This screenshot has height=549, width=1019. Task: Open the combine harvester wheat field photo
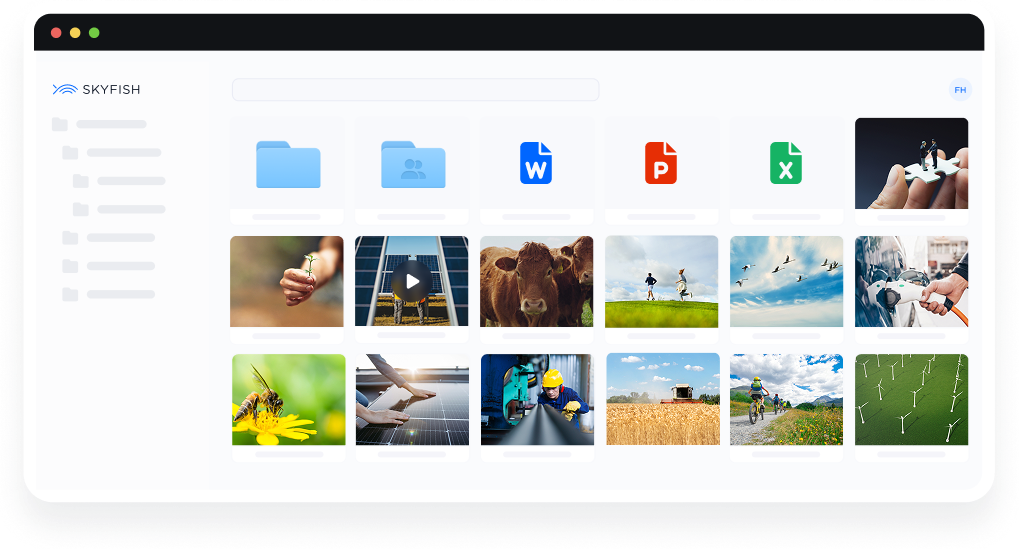pos(662,399)
